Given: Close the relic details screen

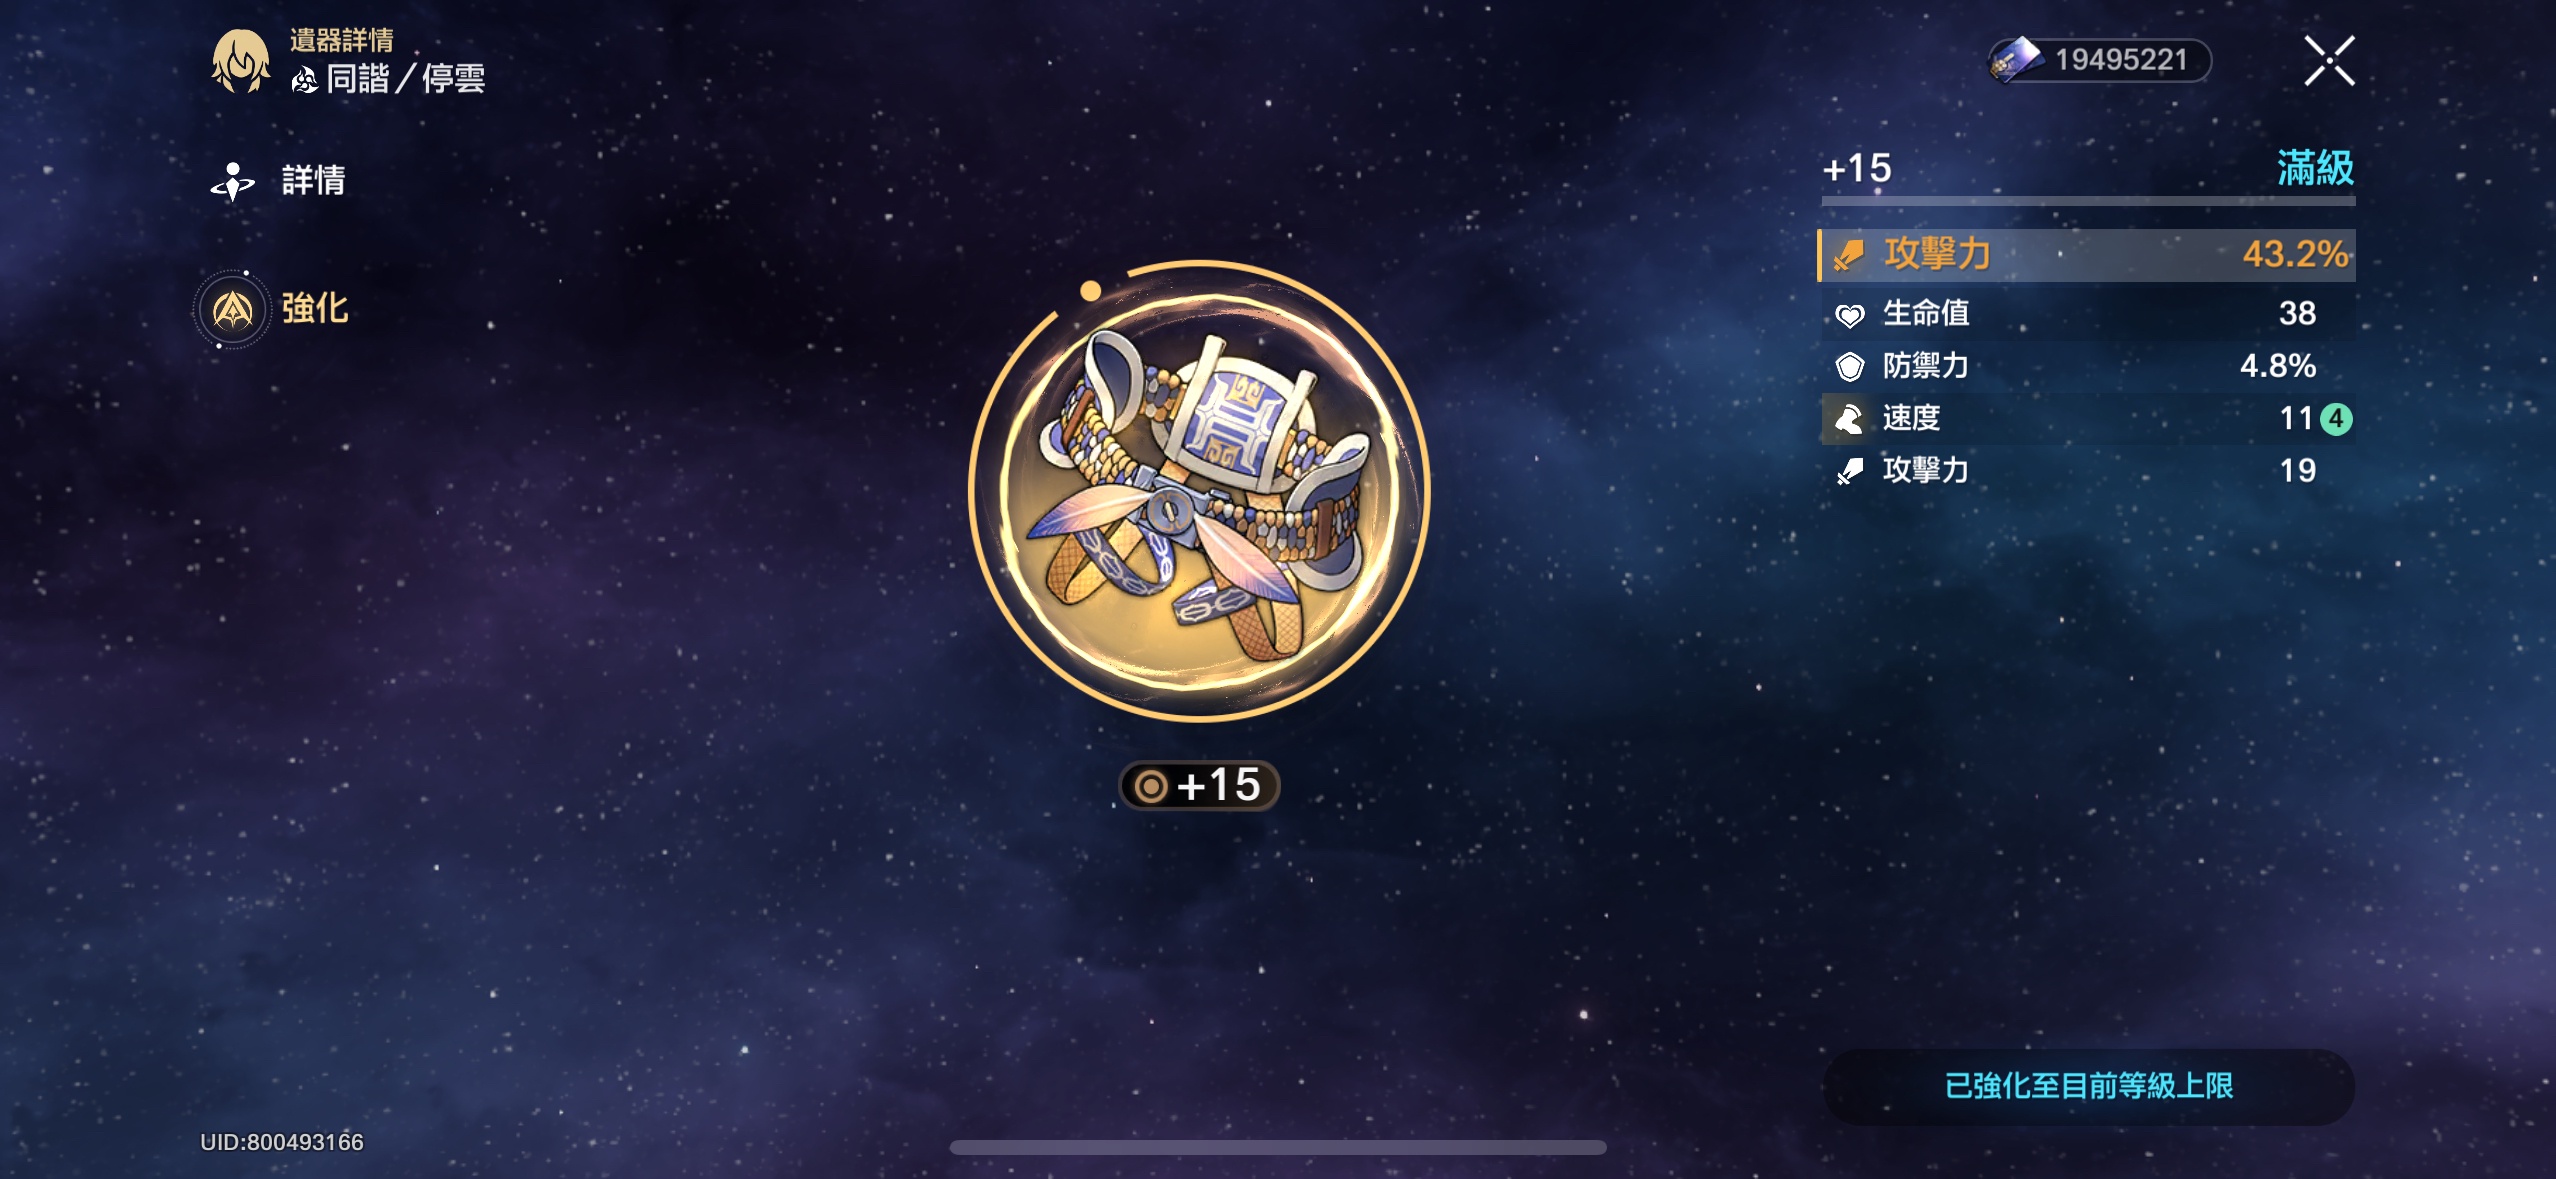Looking at the screenshot, I should (2329, 61).
